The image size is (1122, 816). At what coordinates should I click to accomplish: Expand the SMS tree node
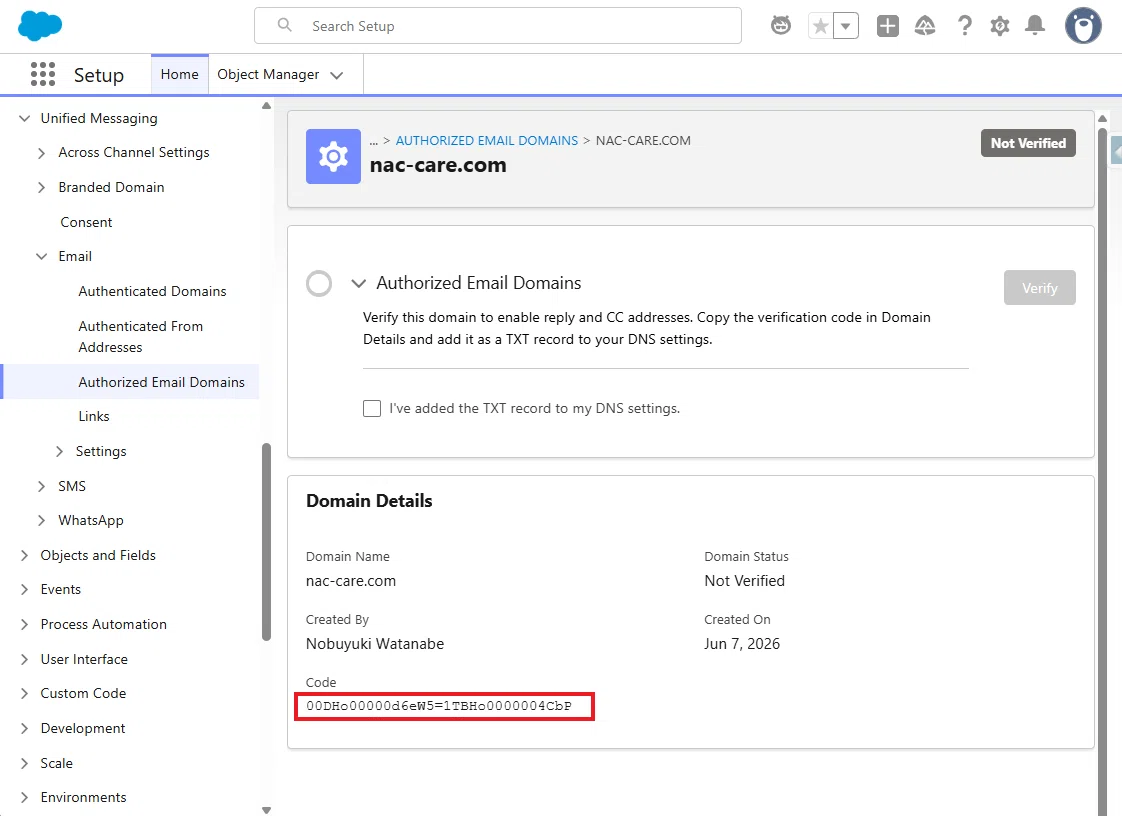point(42,486)
